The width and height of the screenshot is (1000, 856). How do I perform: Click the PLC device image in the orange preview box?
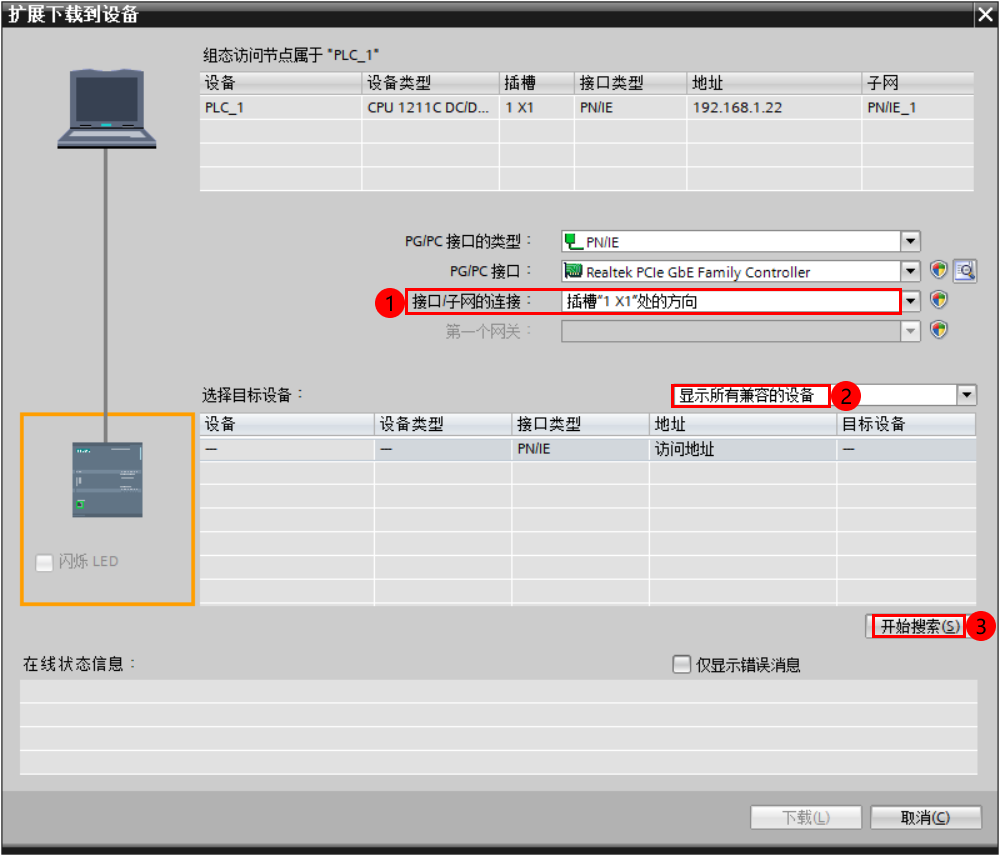click(x=105, y=480)
